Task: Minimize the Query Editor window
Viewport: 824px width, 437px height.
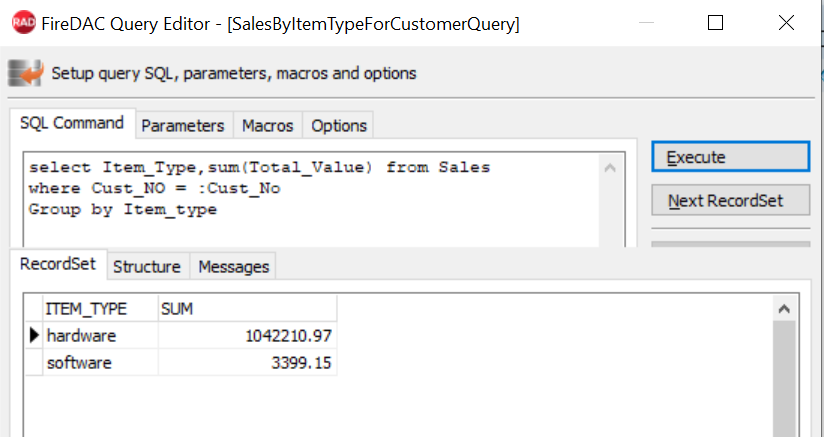Action: [646, 23]
